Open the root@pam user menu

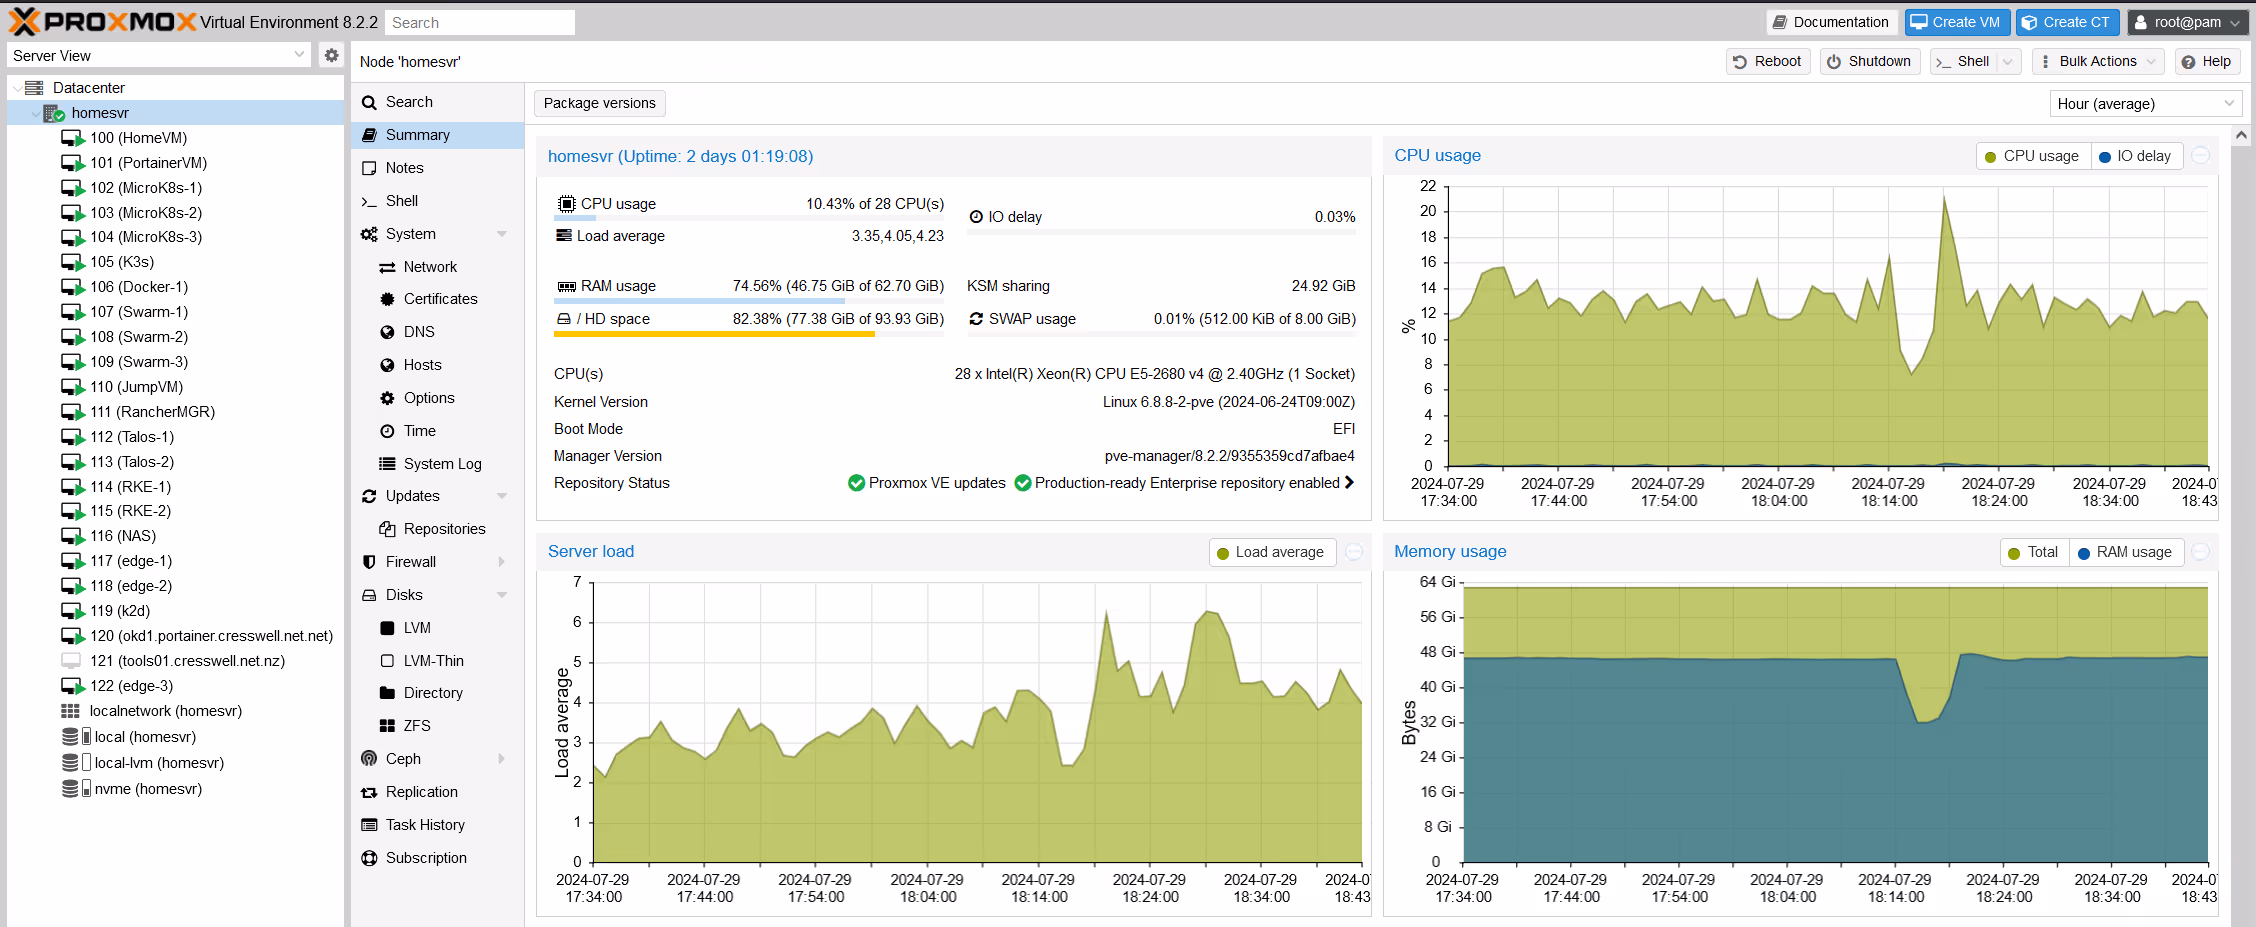coord(2187,22)
